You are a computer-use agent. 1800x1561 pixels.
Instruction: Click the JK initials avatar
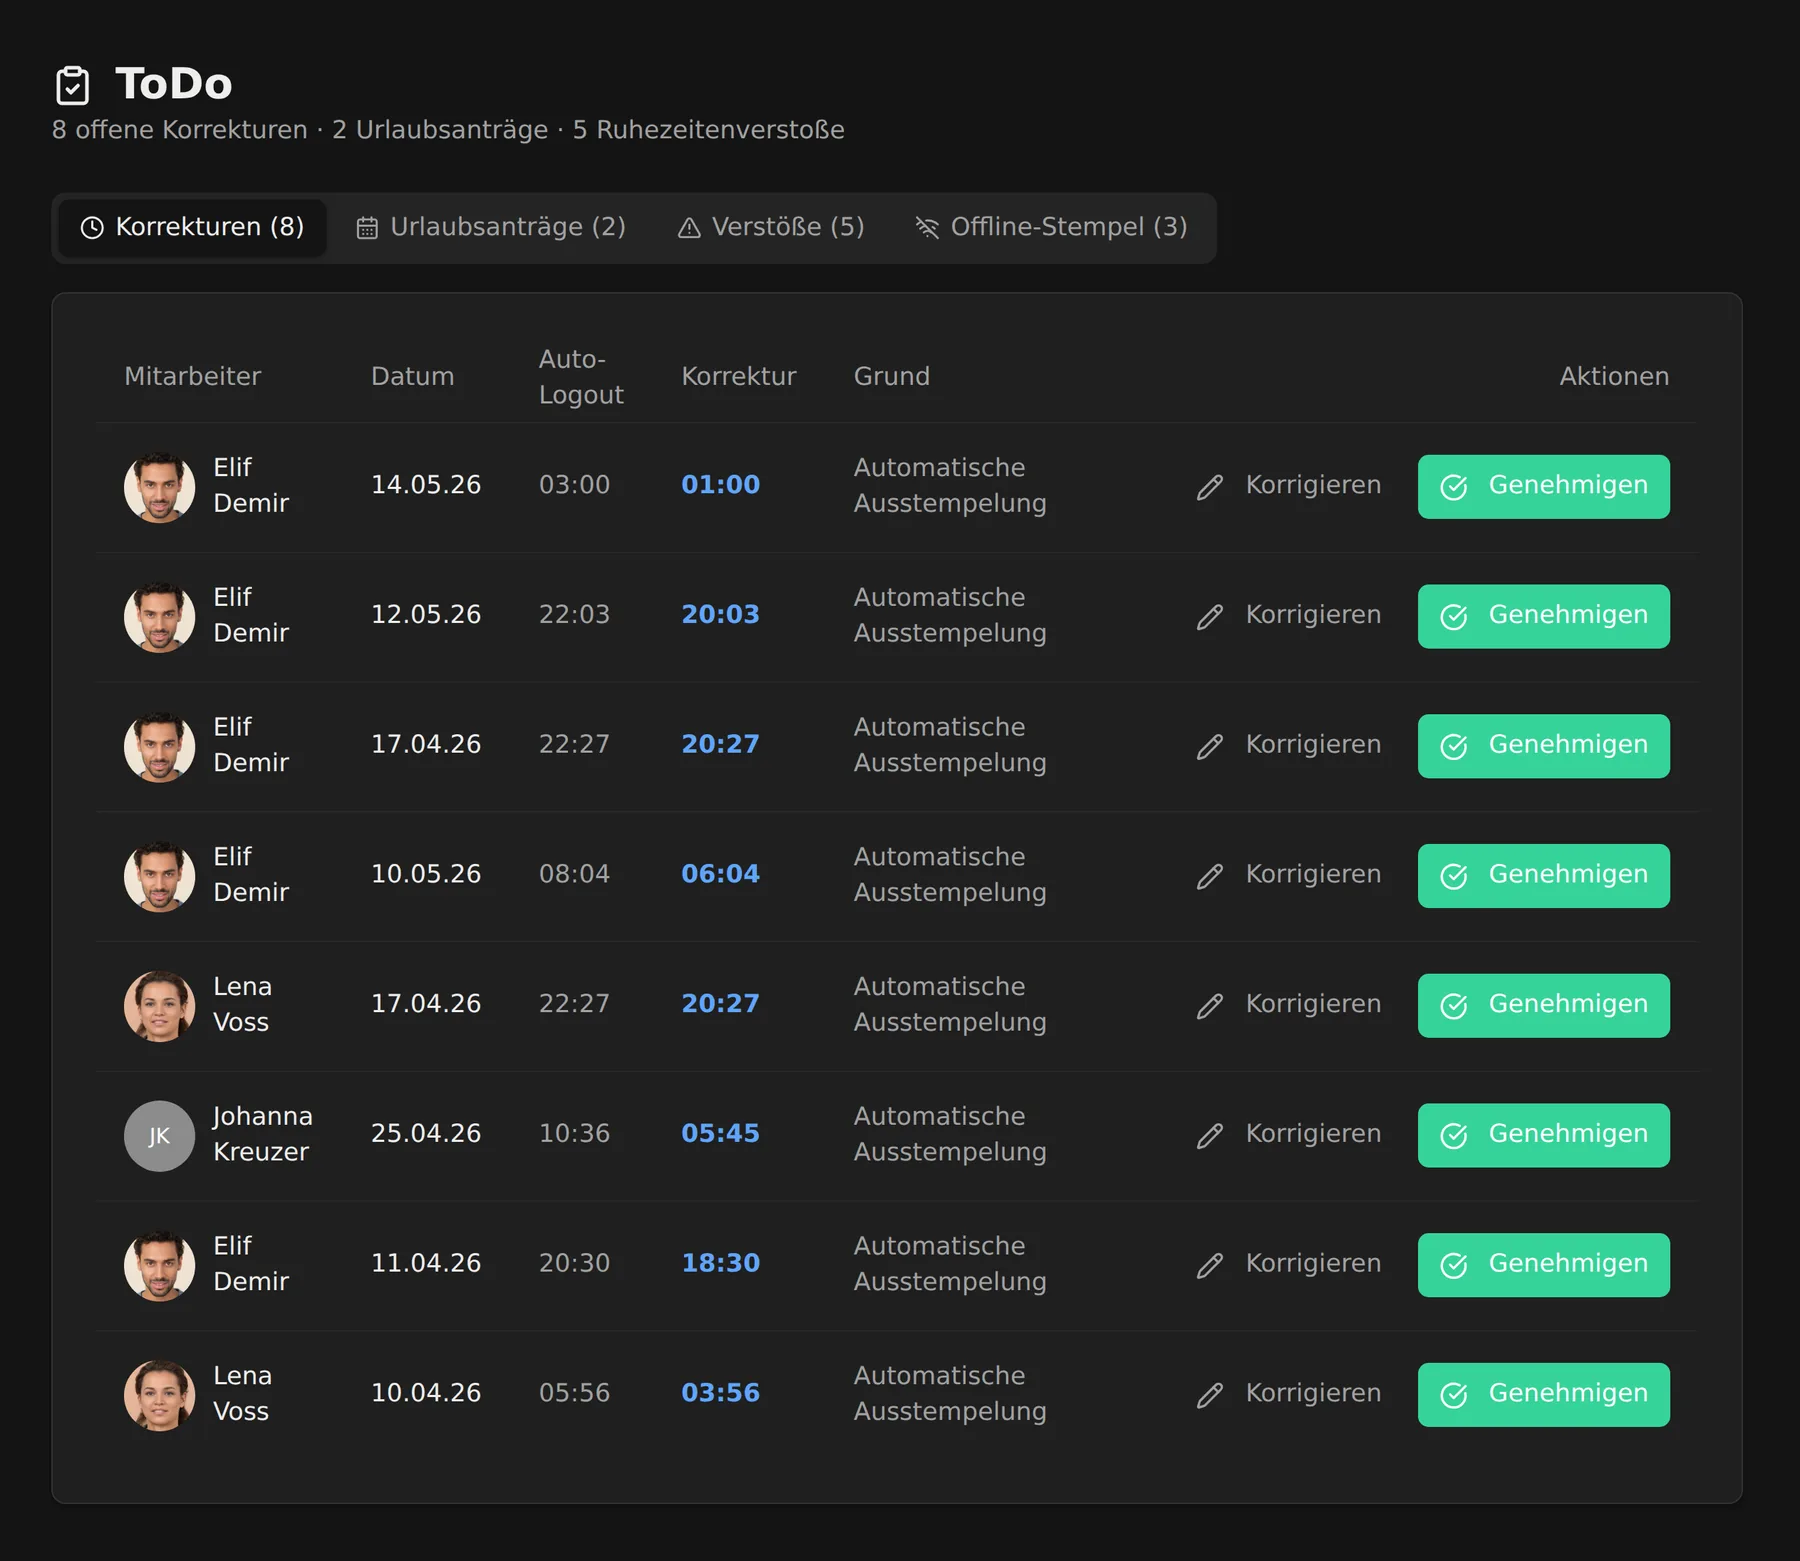click(x=159, y=1136)
